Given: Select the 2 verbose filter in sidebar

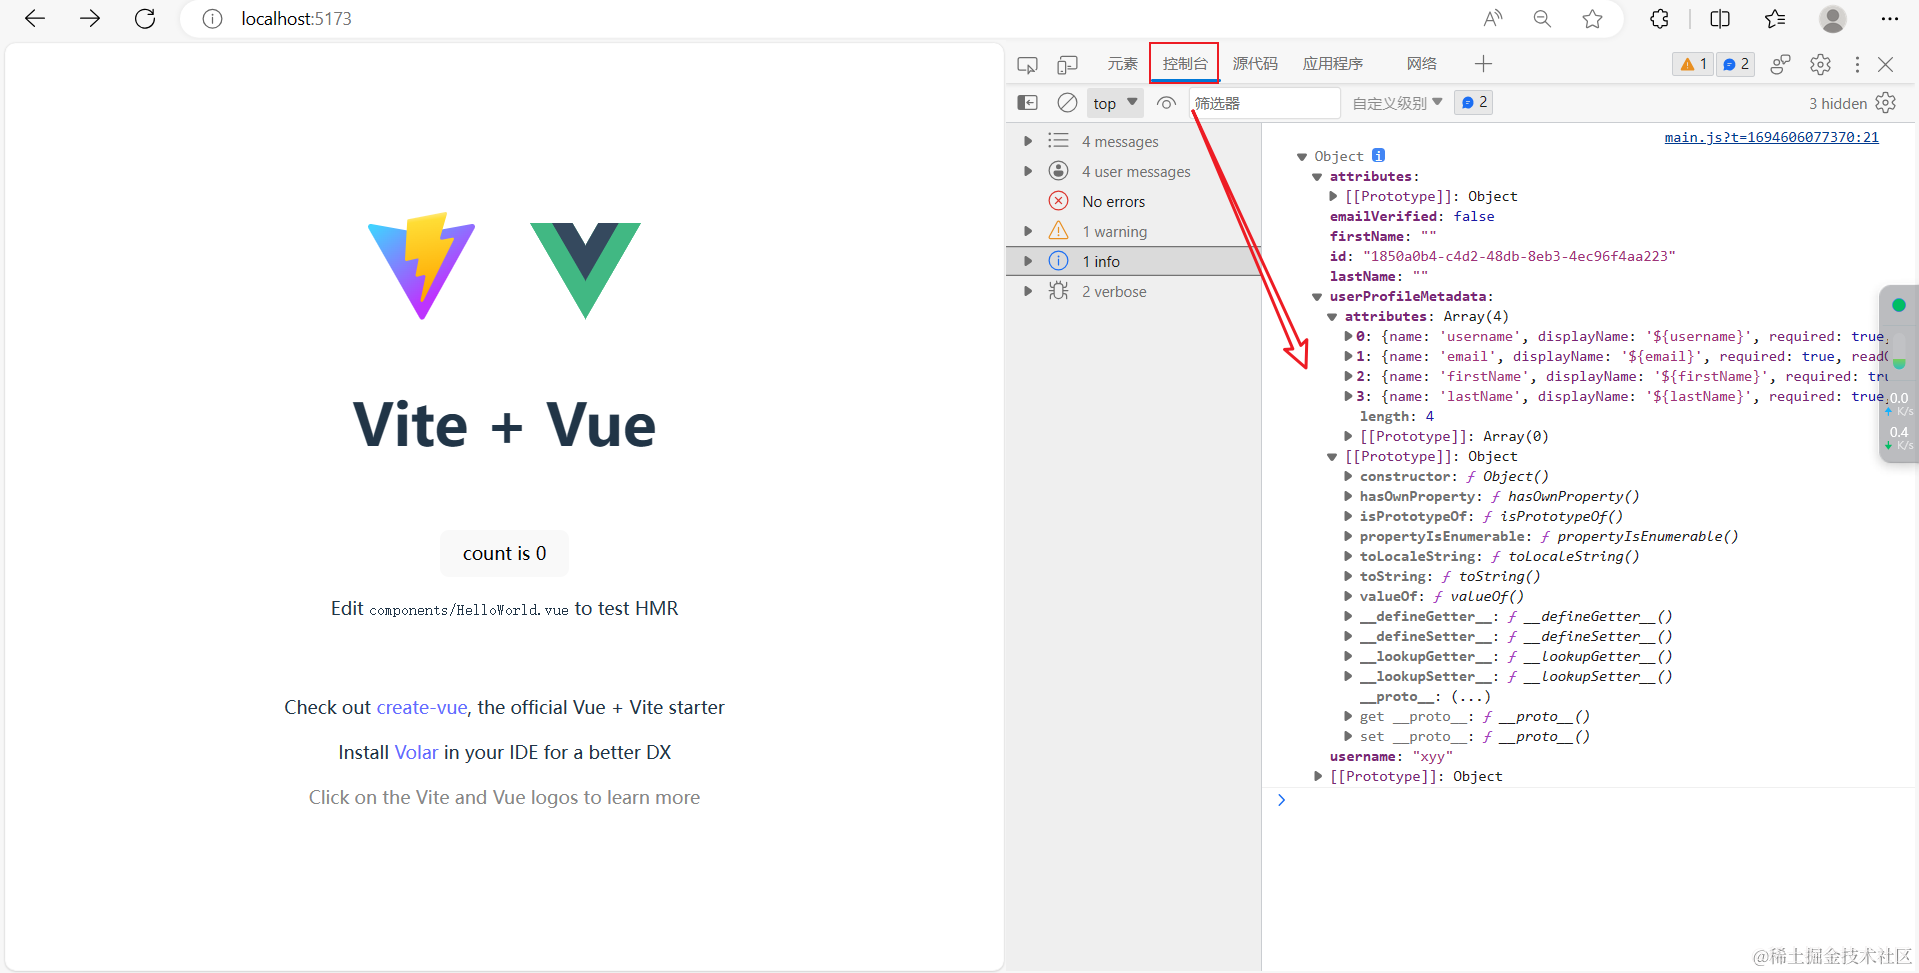Looking at the screenshot, I should point(1115,291).
